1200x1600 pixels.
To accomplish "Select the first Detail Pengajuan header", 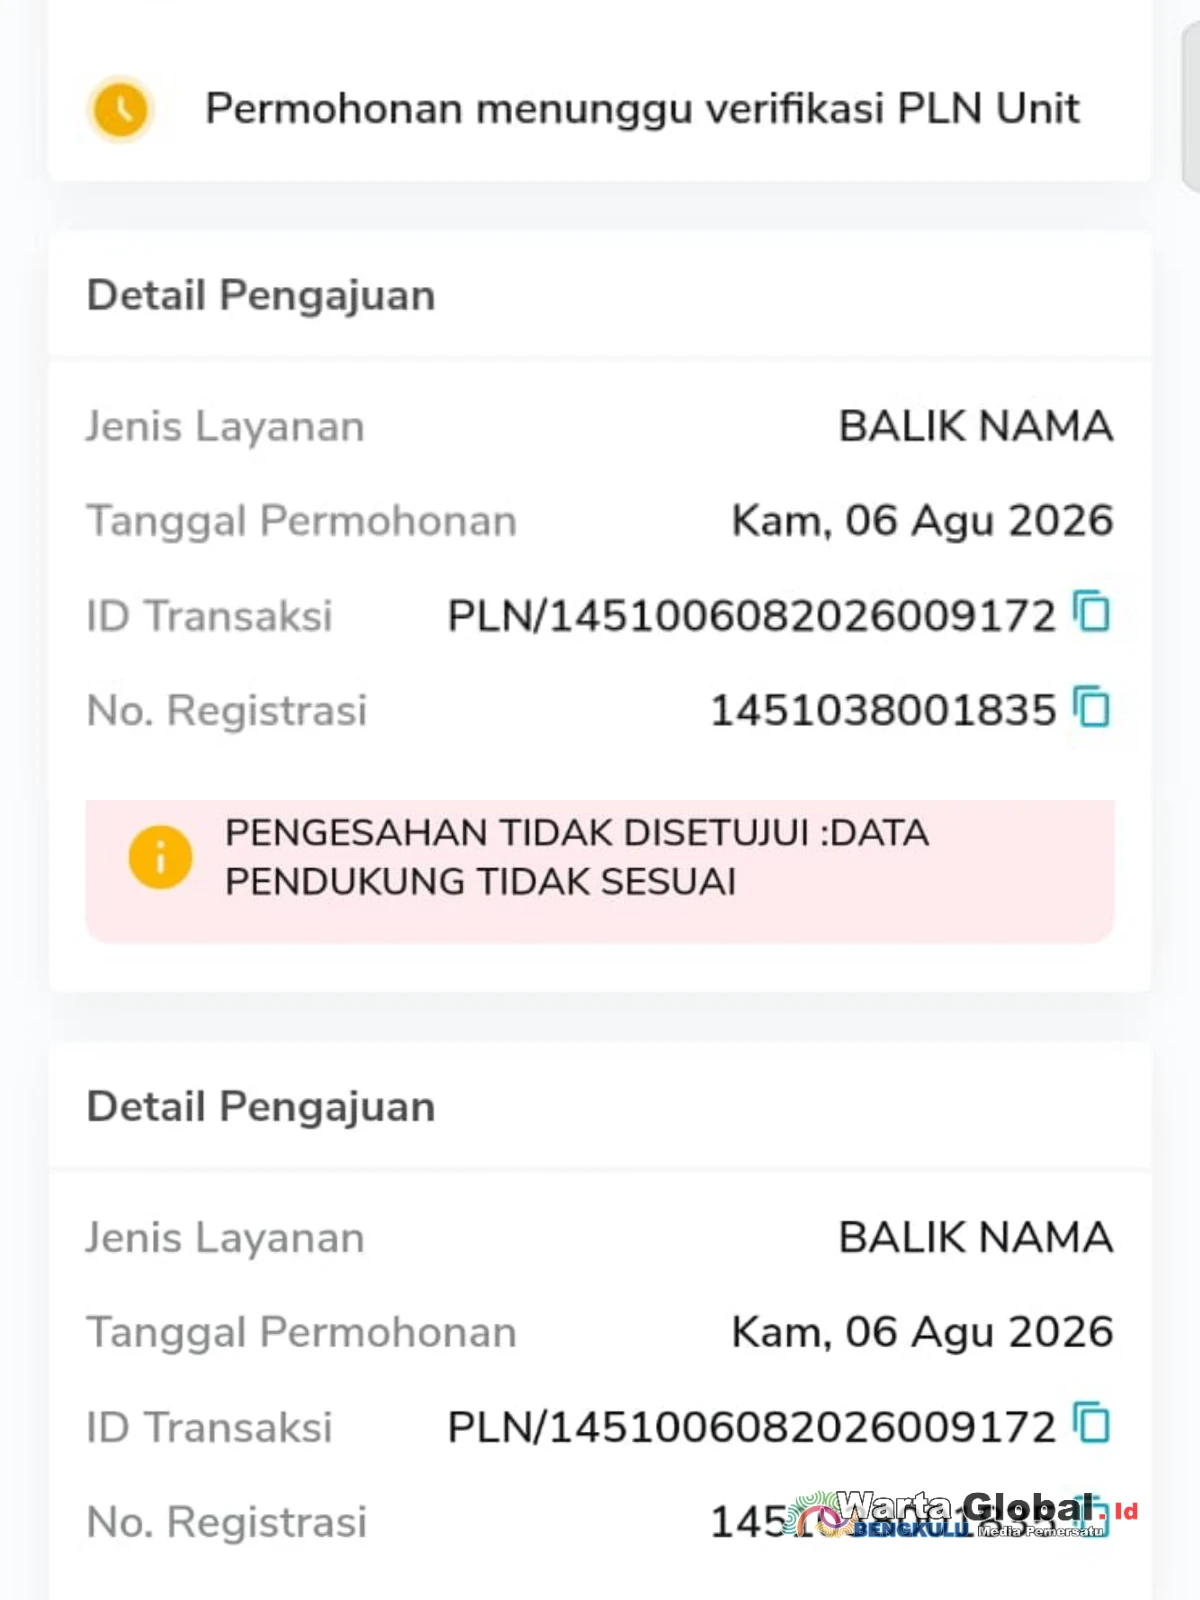I will [x=261, y=296].
